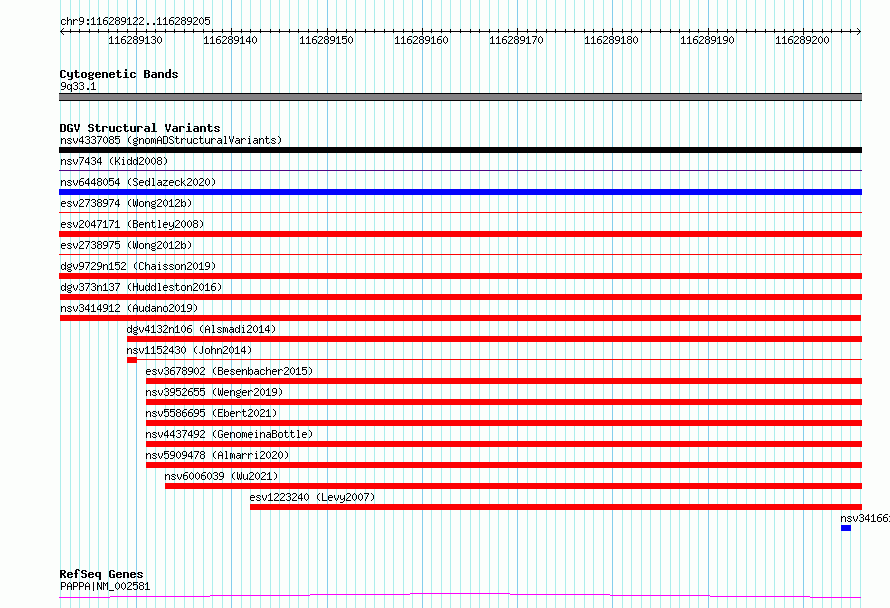Viewport: 890px width, 608px height.
Task: Select the blue nsv6448054 variant bar
Action: pos(460,192)
